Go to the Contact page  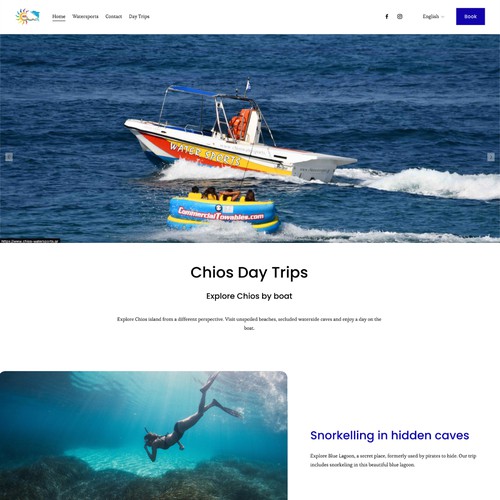point(114,16)
